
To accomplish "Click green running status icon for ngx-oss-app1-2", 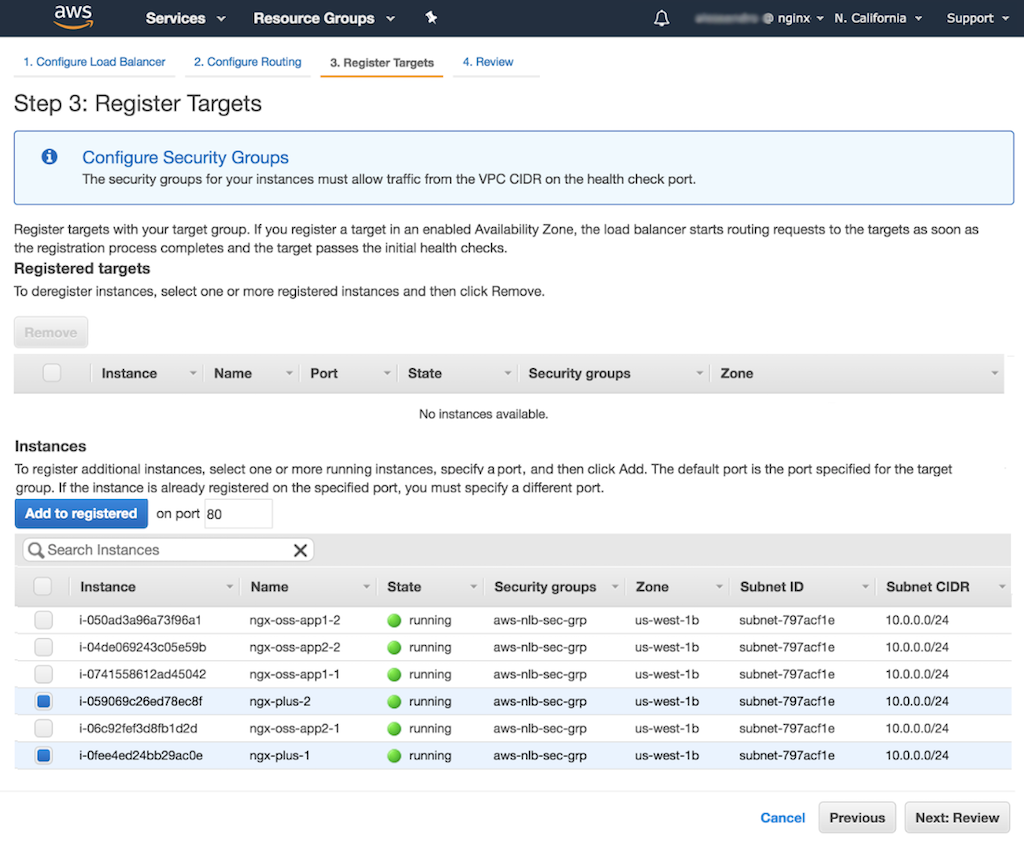I will pyautogui.click(x=394, y=620).
